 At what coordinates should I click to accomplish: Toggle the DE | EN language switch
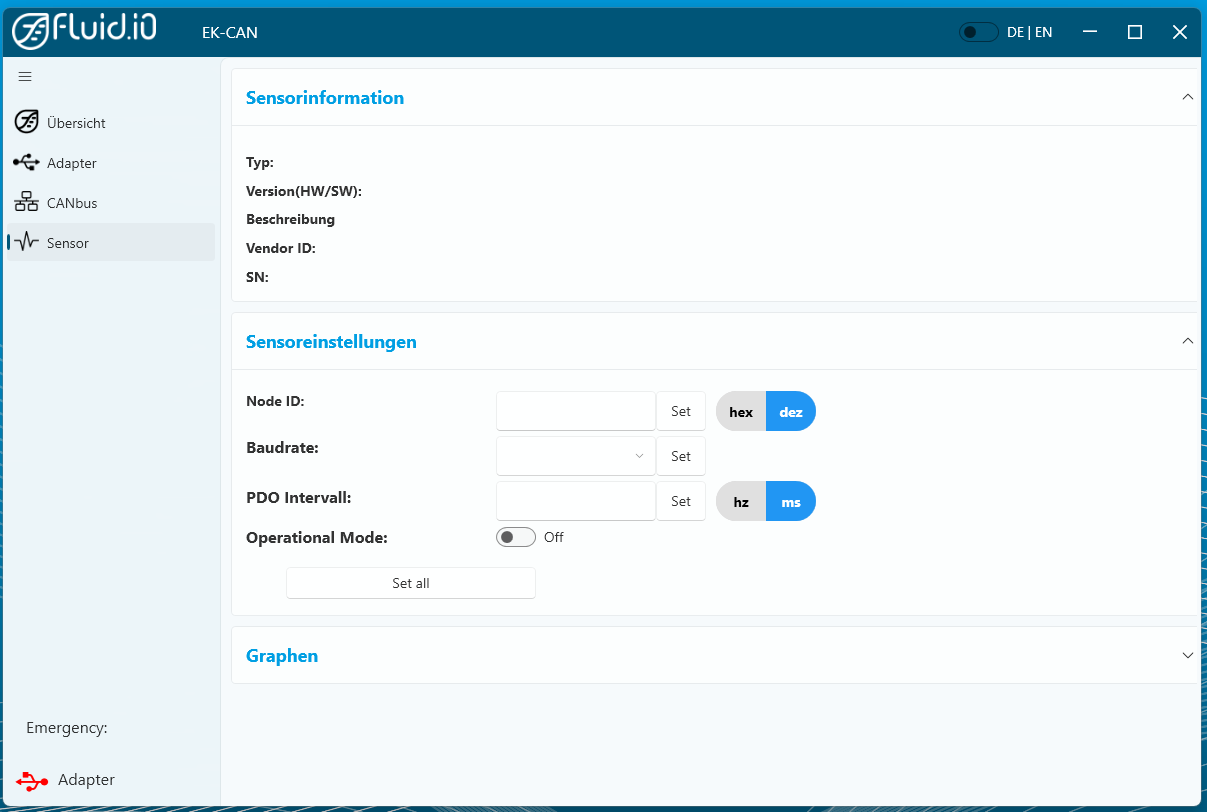[x=978, y=32]
